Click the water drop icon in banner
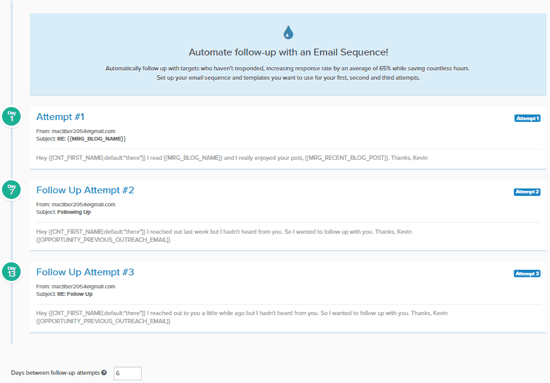Image resolution: width=550 pixels, height=383 pixels. [288, 33]
